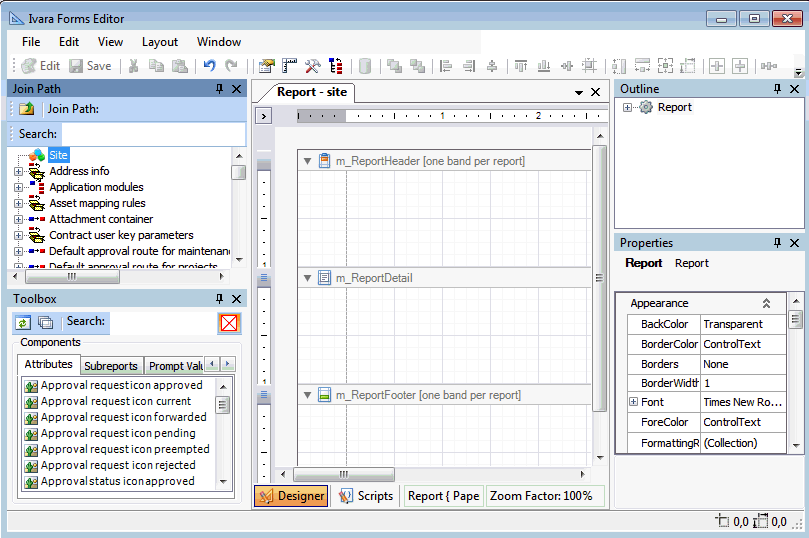Pin the Outline panel with pushpin icon
This screenshot has height=538, width=809.
pyautogui.click(x=777, y=89)
